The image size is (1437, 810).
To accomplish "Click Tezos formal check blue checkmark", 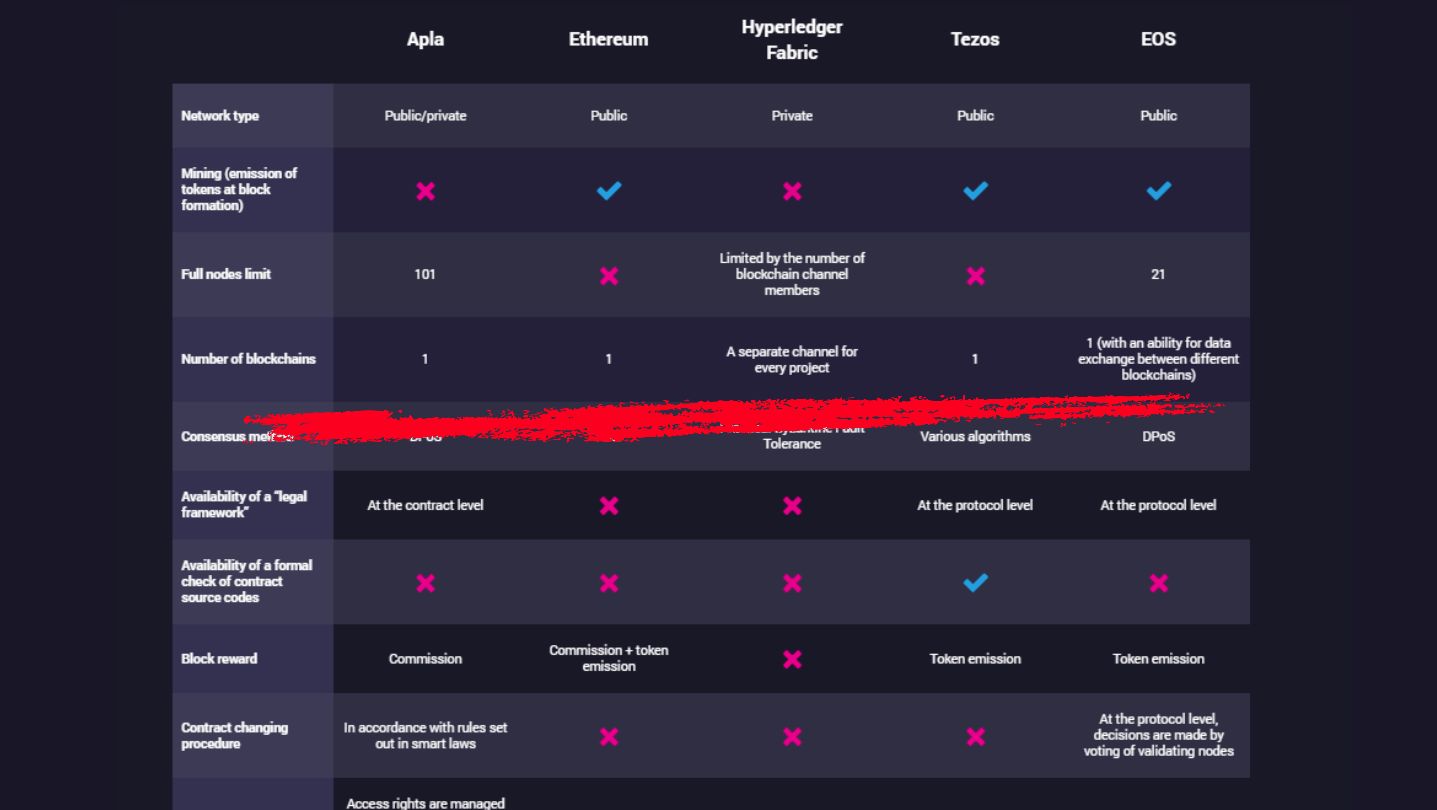I will tap(975, 582).
